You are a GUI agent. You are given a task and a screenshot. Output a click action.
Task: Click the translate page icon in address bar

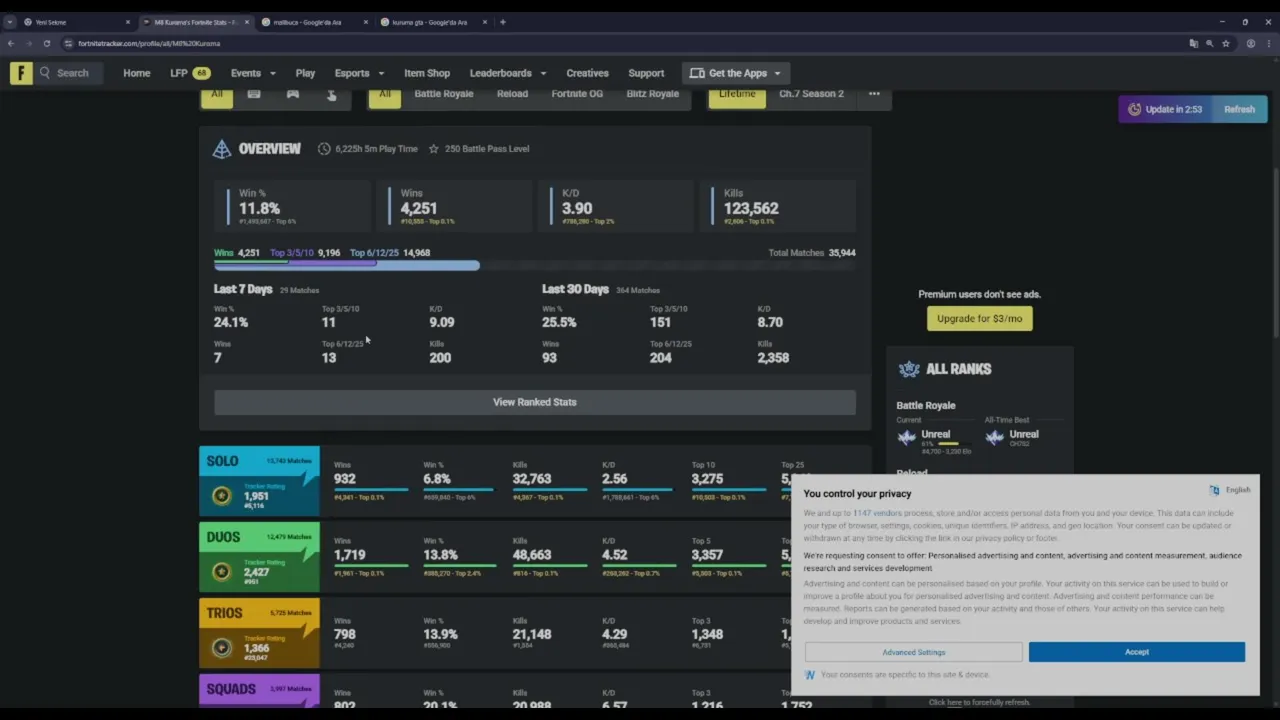[1193, 44]
